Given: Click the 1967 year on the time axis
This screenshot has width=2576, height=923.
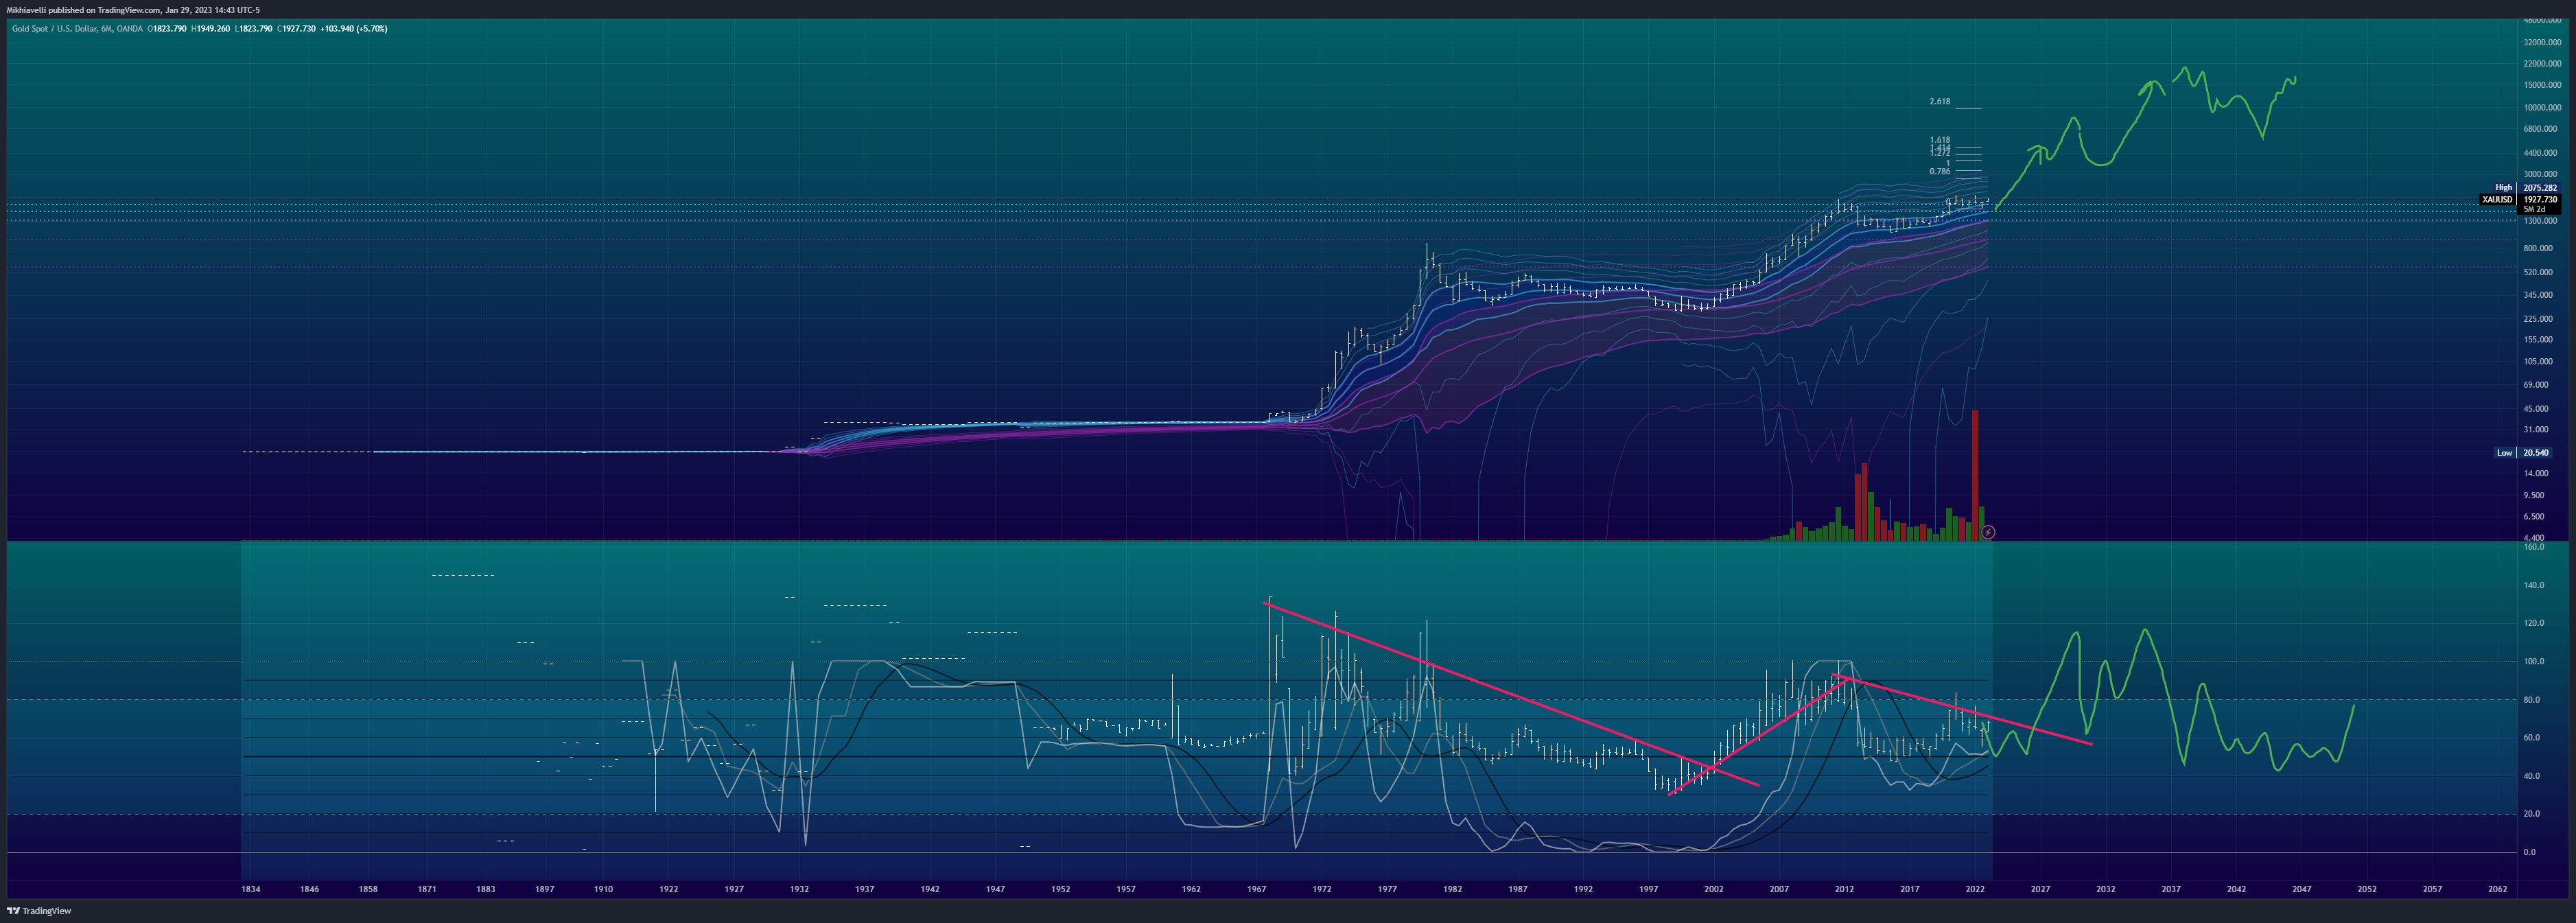Looking at the screenshot, I should click(1256, 889).
